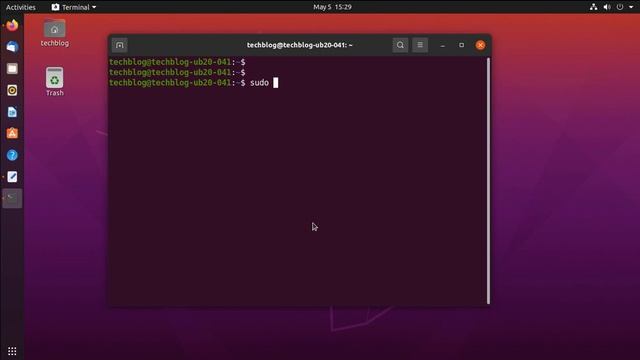
Task: Minimize the terminal window
Action: click(442, 45)
